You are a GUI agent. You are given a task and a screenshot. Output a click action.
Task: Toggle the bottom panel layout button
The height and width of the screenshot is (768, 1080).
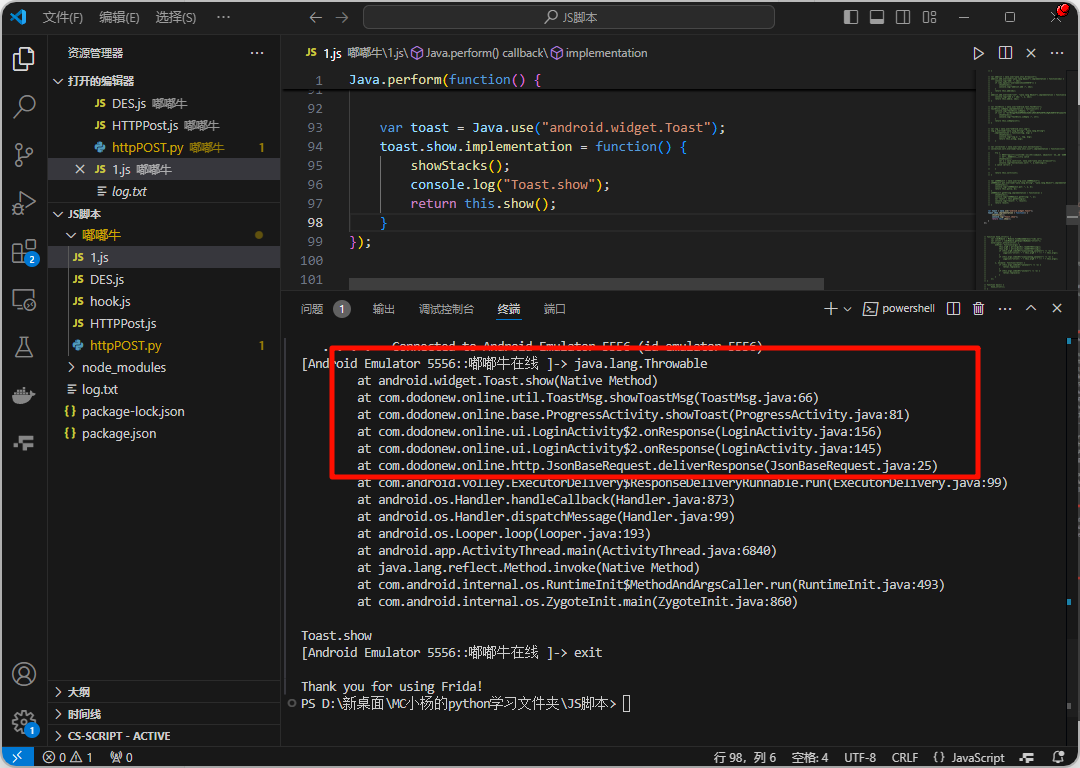pos(877,17)
